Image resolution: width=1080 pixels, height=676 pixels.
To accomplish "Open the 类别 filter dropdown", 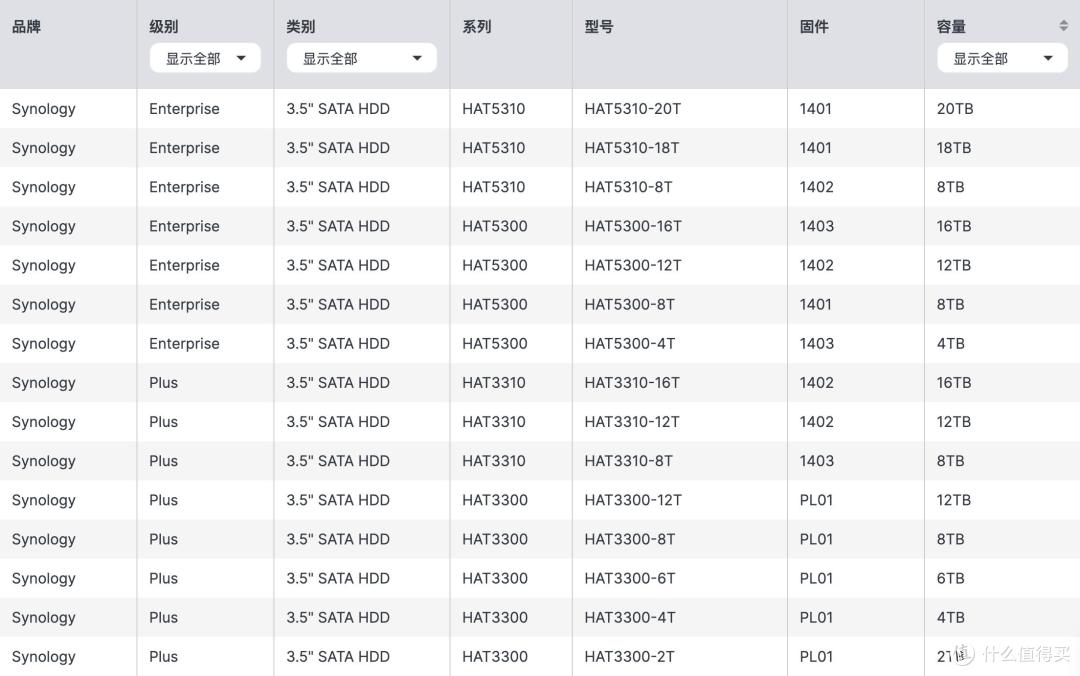I will [x=362, y=59].
